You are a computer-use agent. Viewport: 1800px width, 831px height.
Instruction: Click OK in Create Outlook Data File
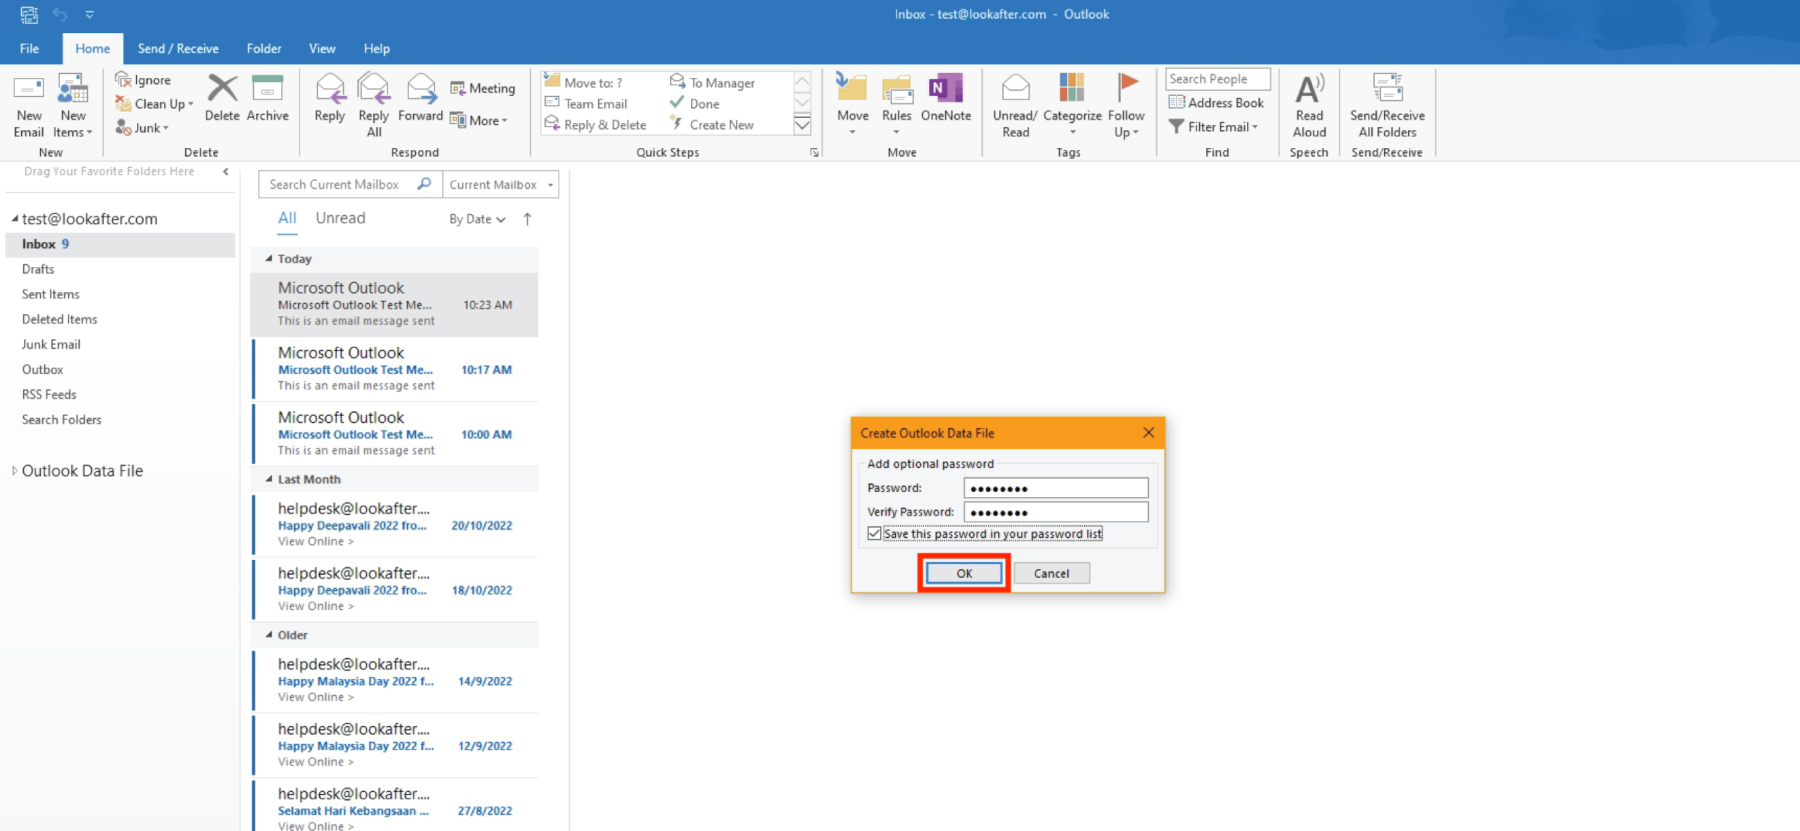click(x=964, y=573)
